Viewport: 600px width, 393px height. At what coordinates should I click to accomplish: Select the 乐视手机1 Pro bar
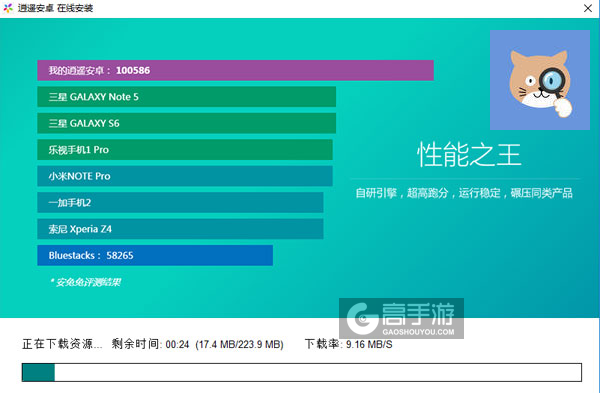click(185, 150)
